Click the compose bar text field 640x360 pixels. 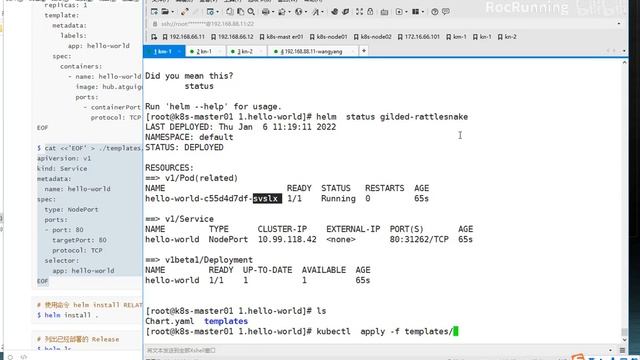click(376, 350)
